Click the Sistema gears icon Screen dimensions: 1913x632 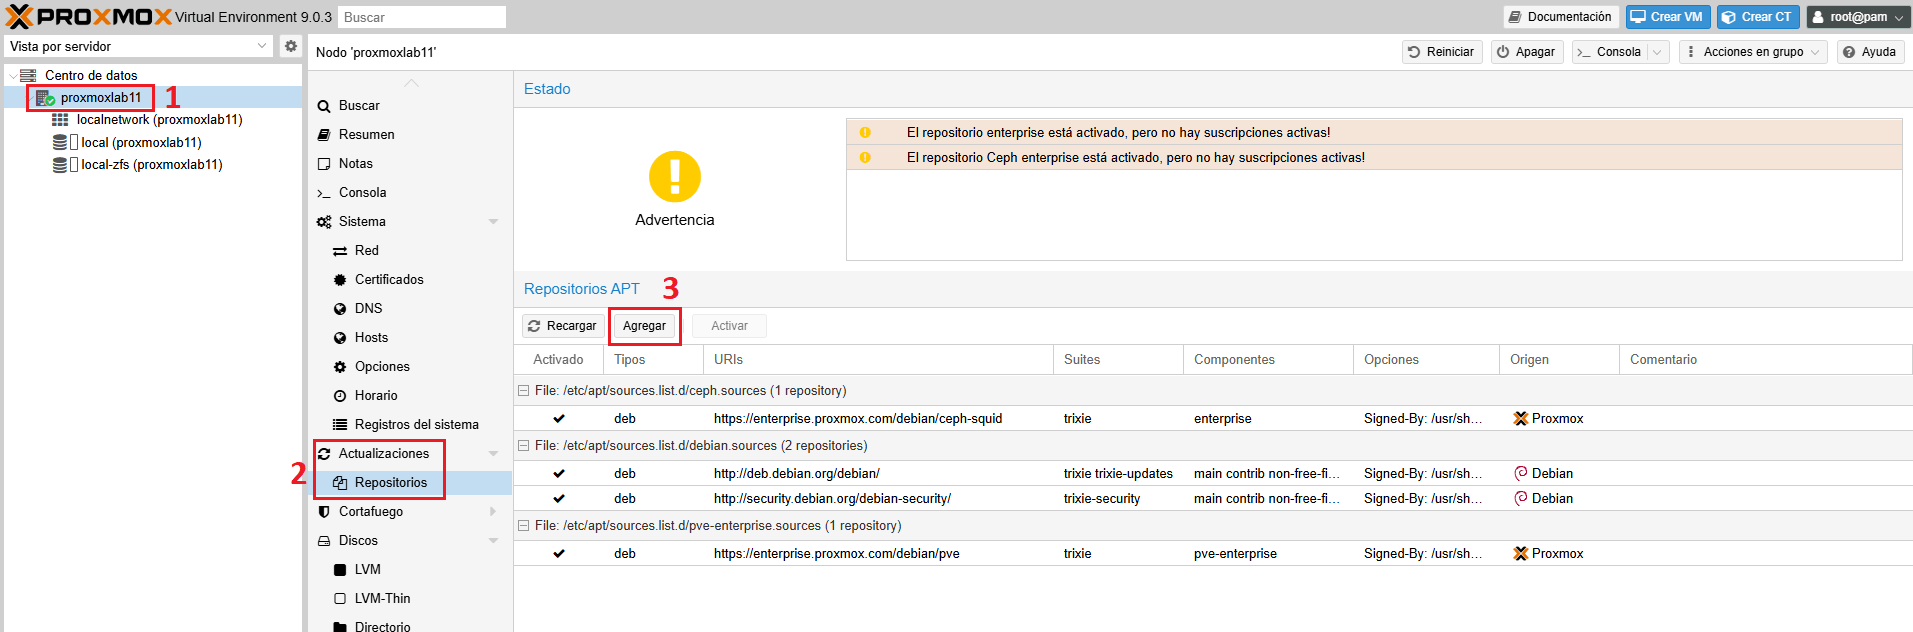324,222
